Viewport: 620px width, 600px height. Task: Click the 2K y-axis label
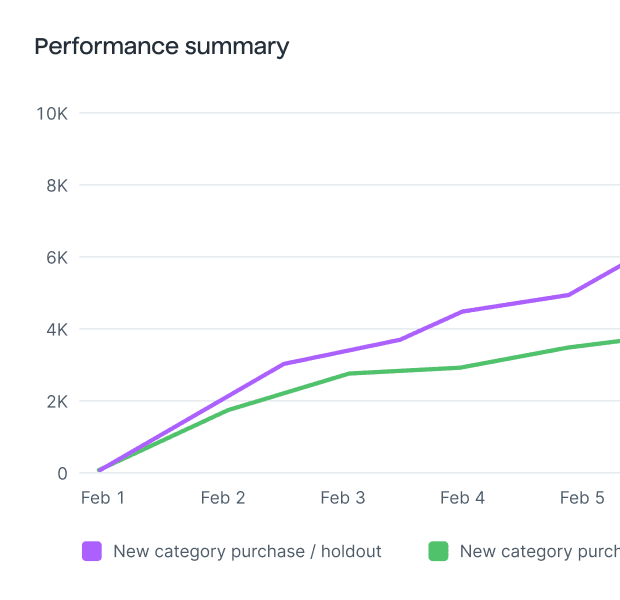pos(56,401)
